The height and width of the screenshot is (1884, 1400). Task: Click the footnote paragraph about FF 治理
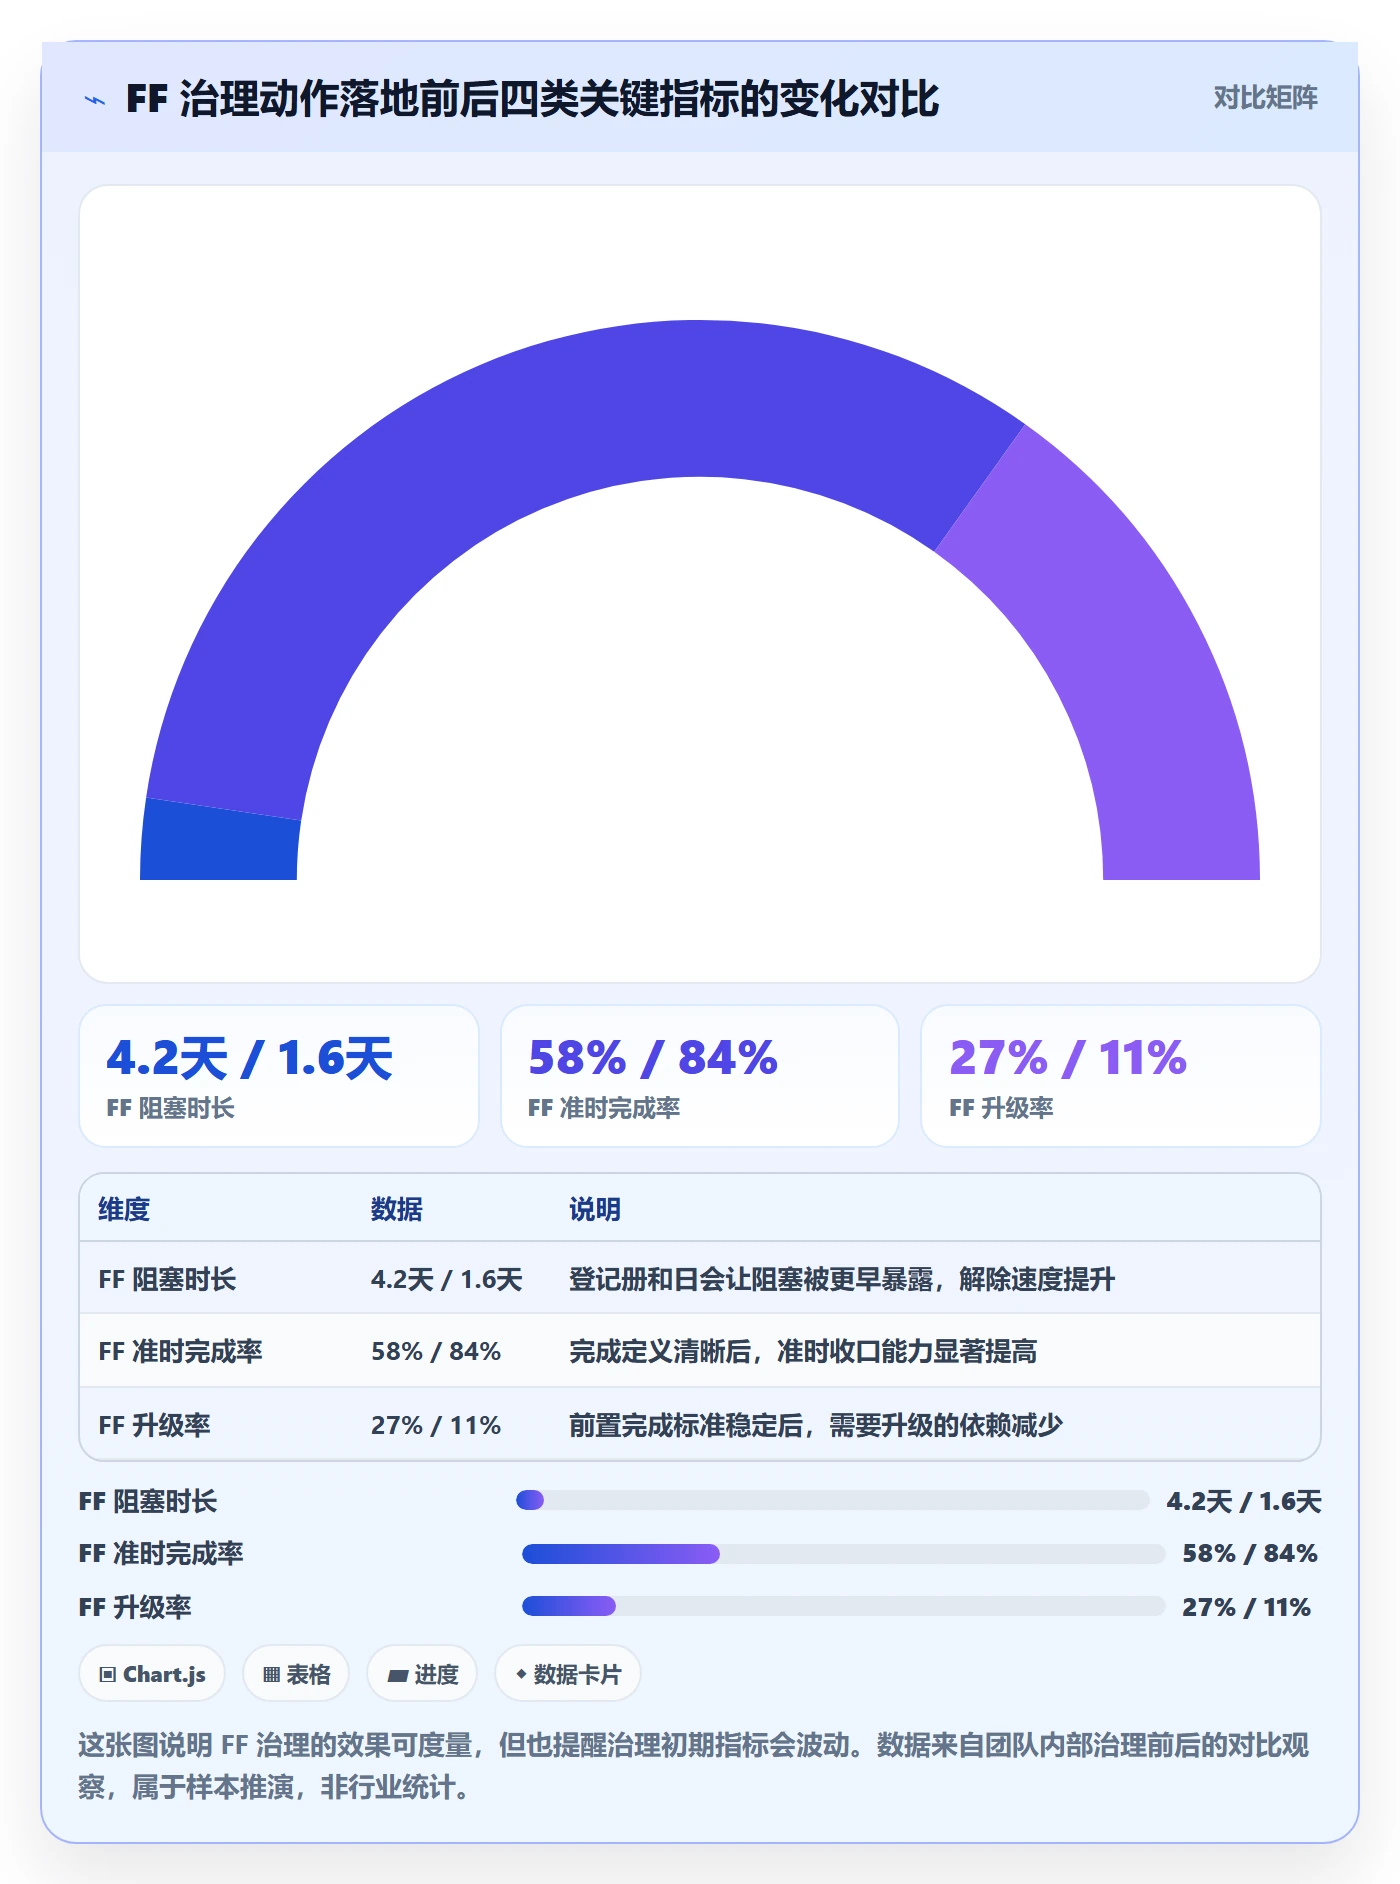[694, 1766]
